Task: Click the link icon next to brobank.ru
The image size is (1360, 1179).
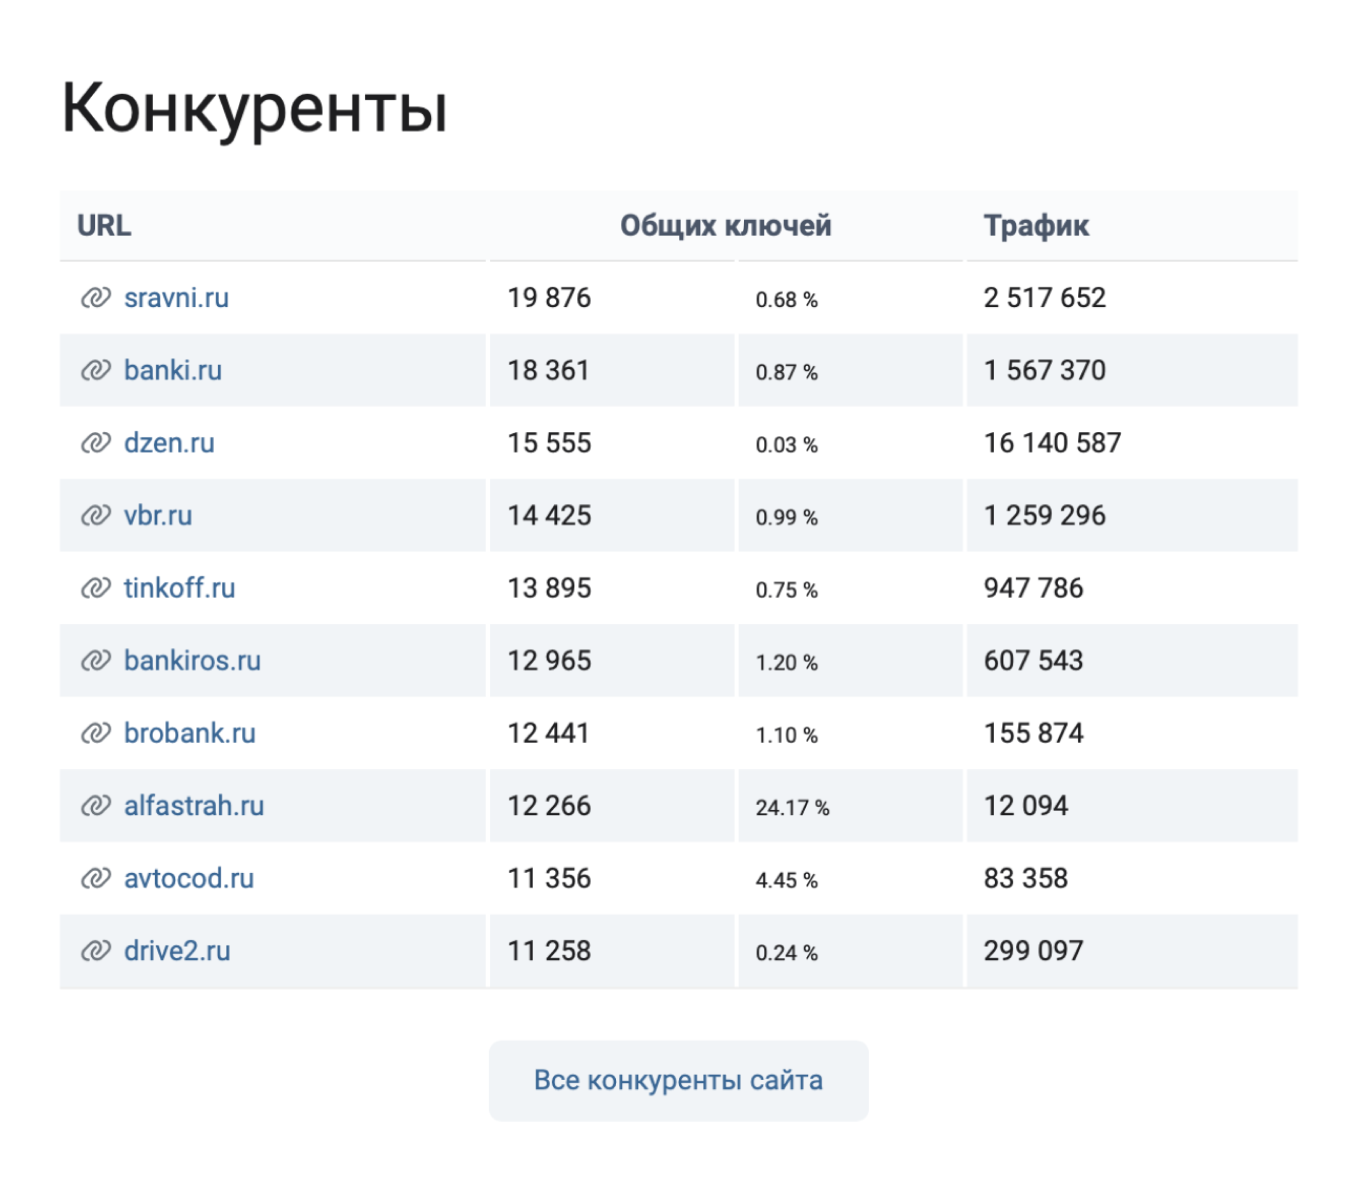Action: 94,733
